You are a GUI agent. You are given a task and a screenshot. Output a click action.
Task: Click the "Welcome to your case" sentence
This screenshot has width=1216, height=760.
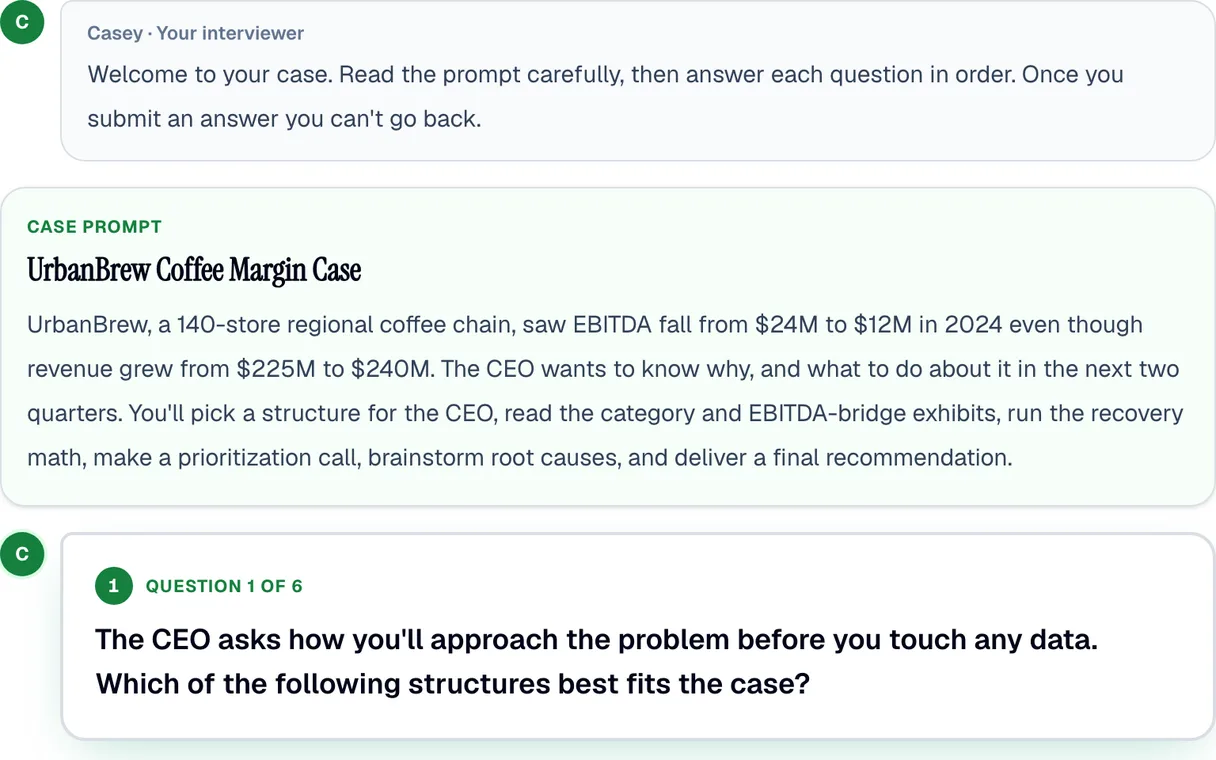pos(204,74)
